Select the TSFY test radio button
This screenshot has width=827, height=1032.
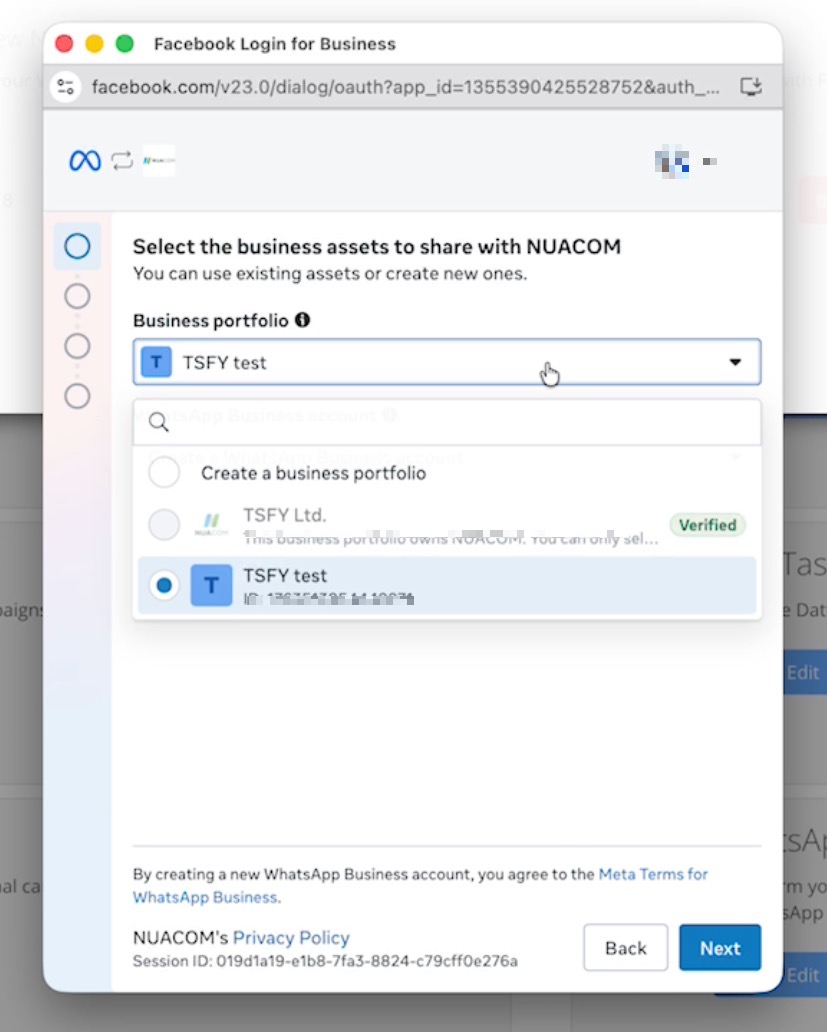(164, 585)
